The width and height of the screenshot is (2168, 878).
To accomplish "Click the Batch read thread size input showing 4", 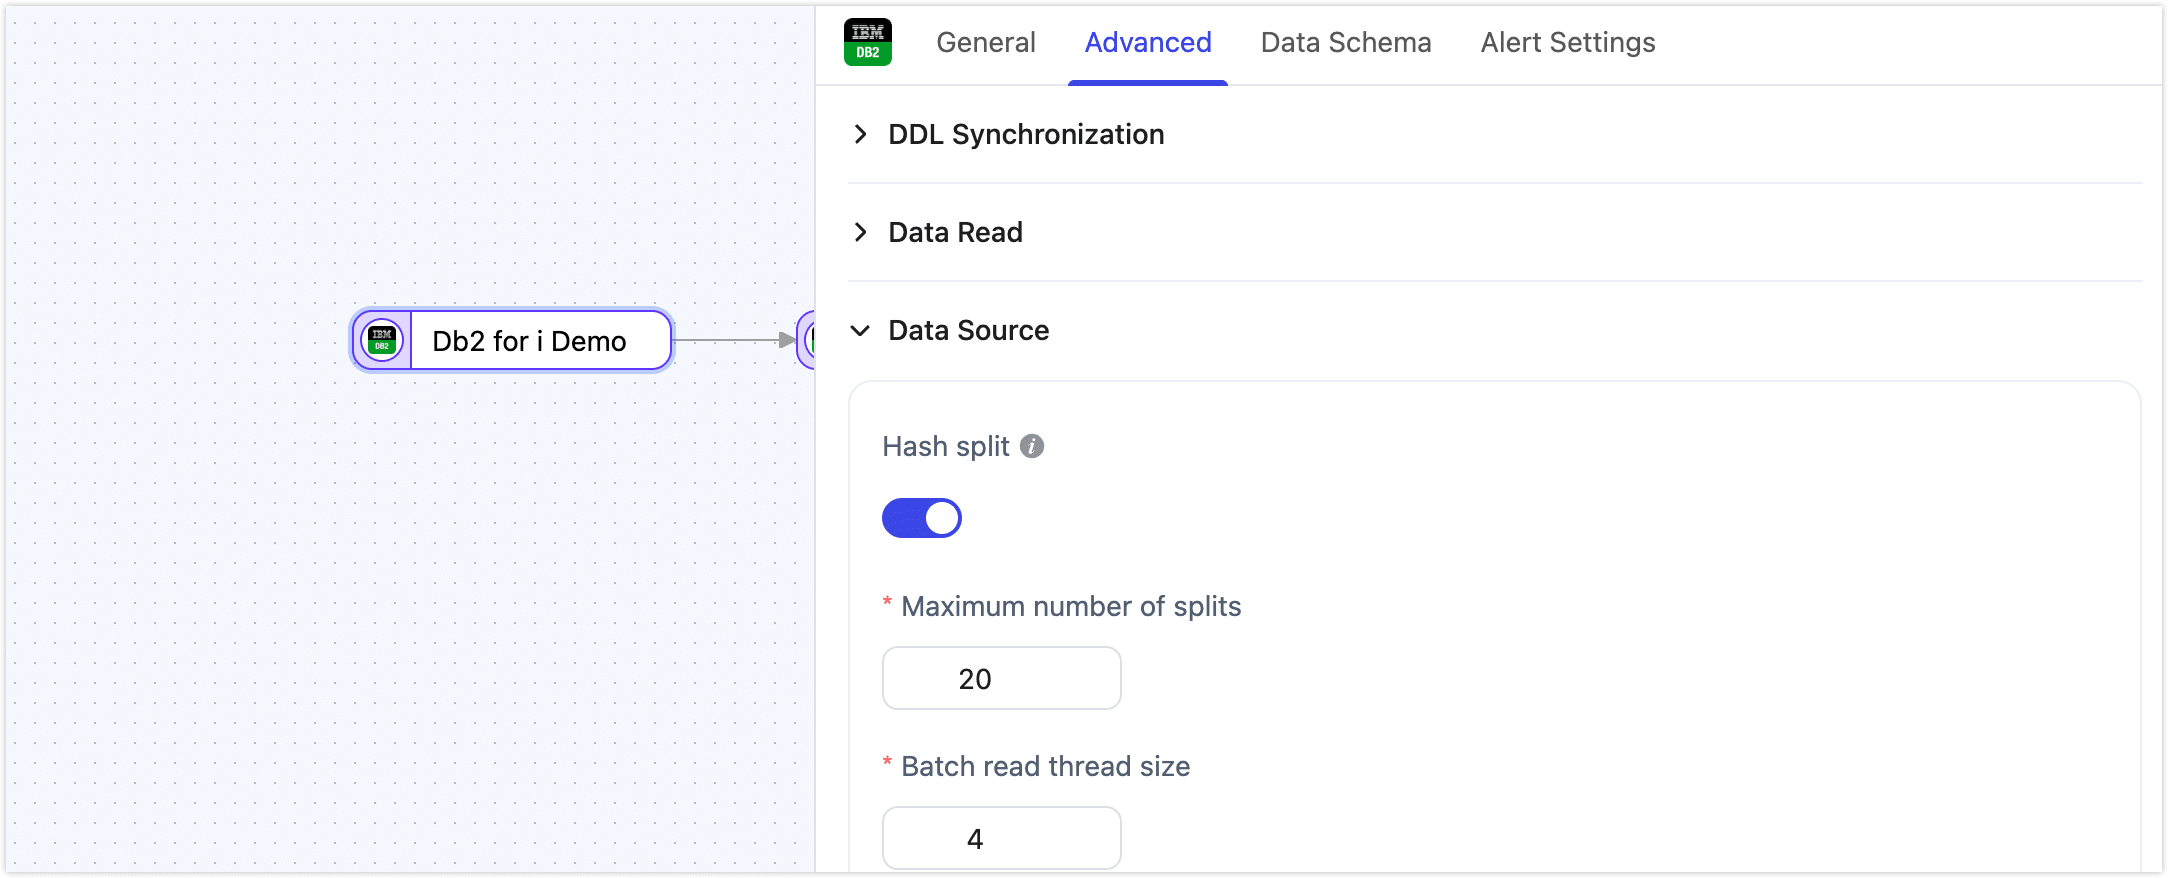I will 1001,838.
